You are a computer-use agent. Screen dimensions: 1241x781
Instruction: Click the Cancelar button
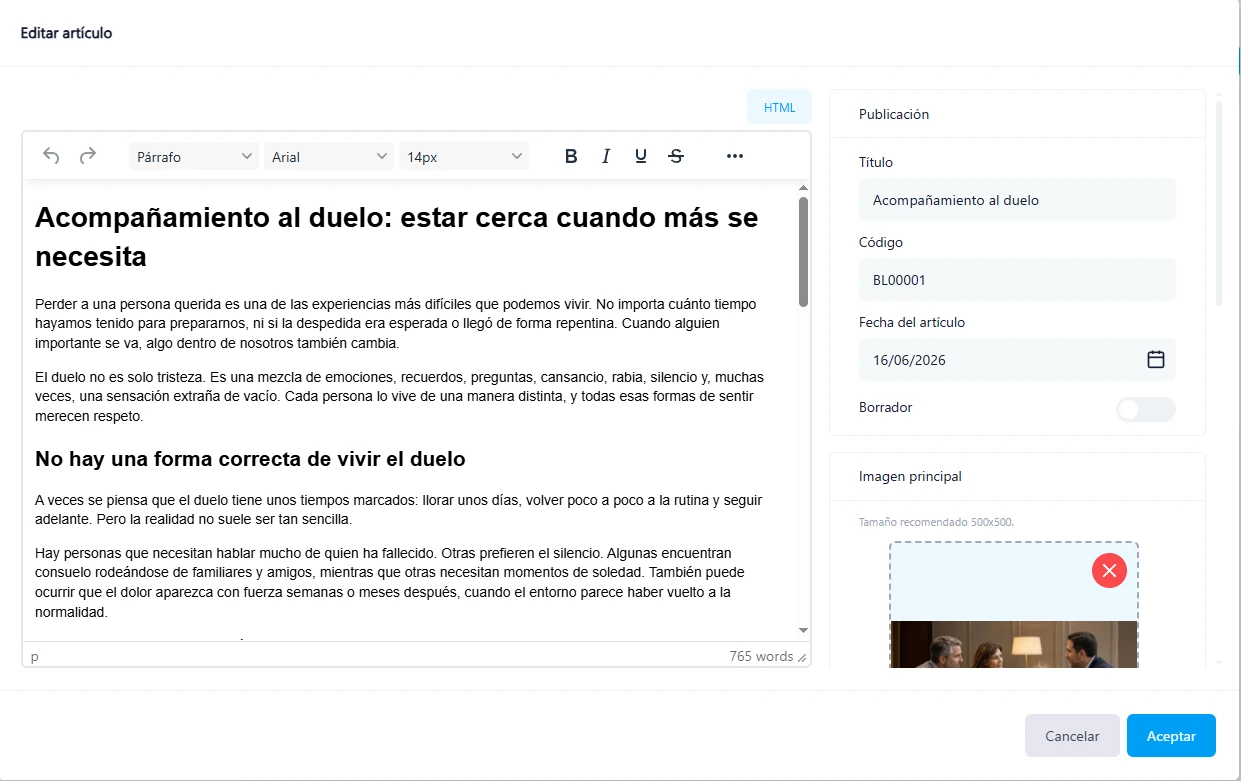point(1072,736)
